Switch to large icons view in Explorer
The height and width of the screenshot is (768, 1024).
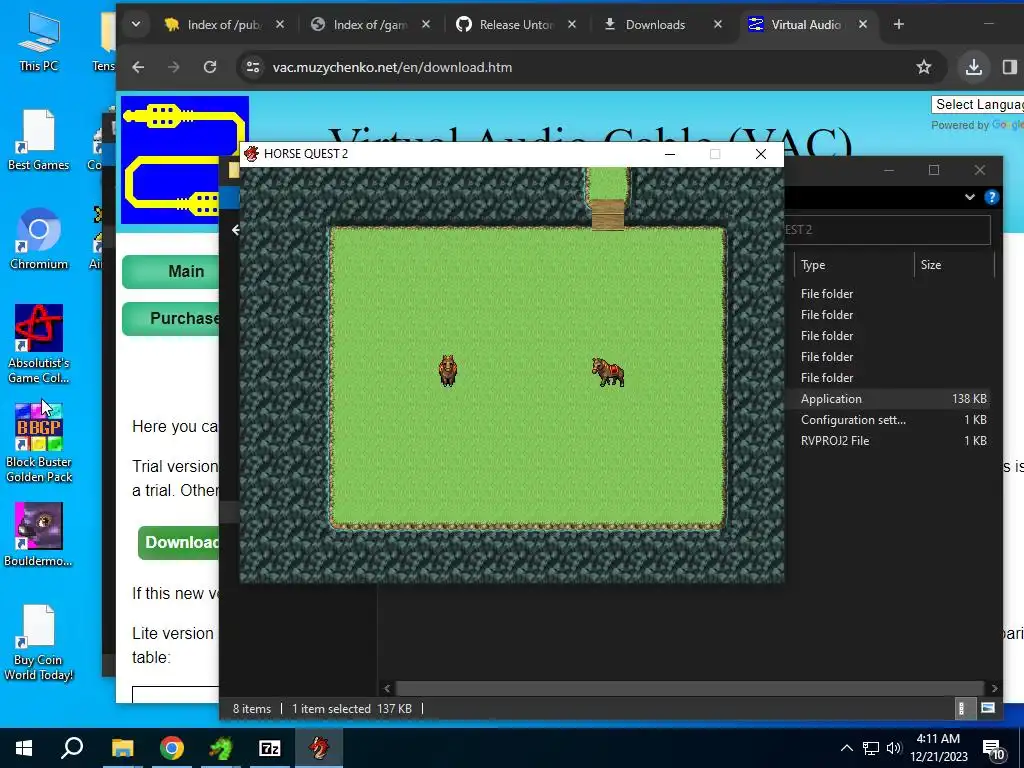click(987, 709)
